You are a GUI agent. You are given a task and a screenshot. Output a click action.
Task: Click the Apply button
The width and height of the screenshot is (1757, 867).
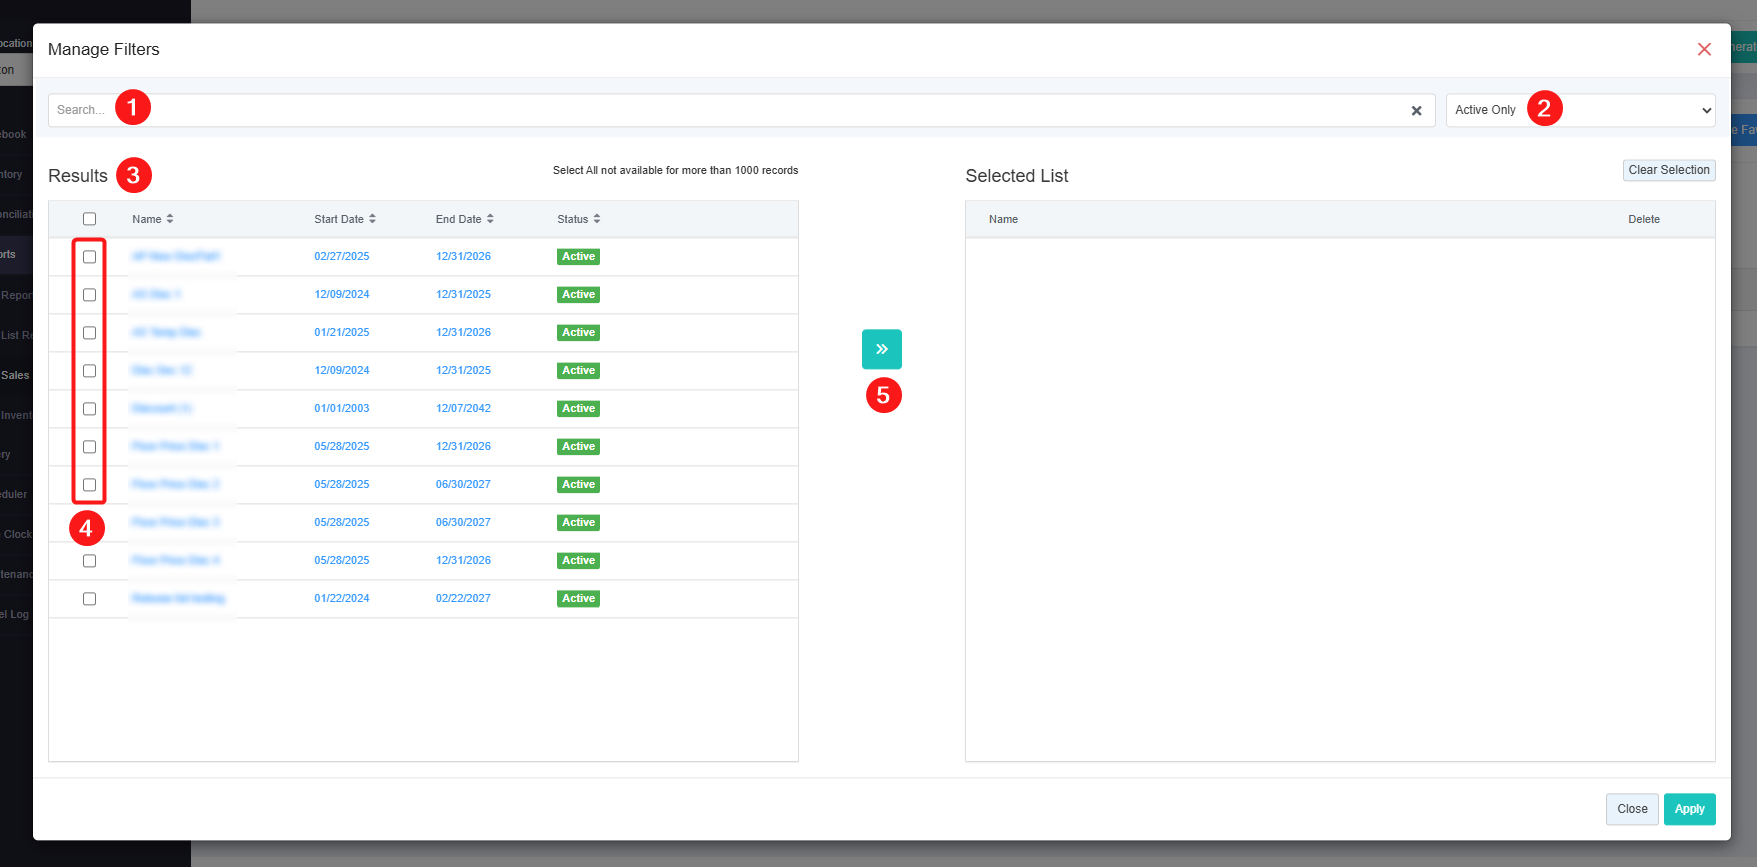[1689, 809]
